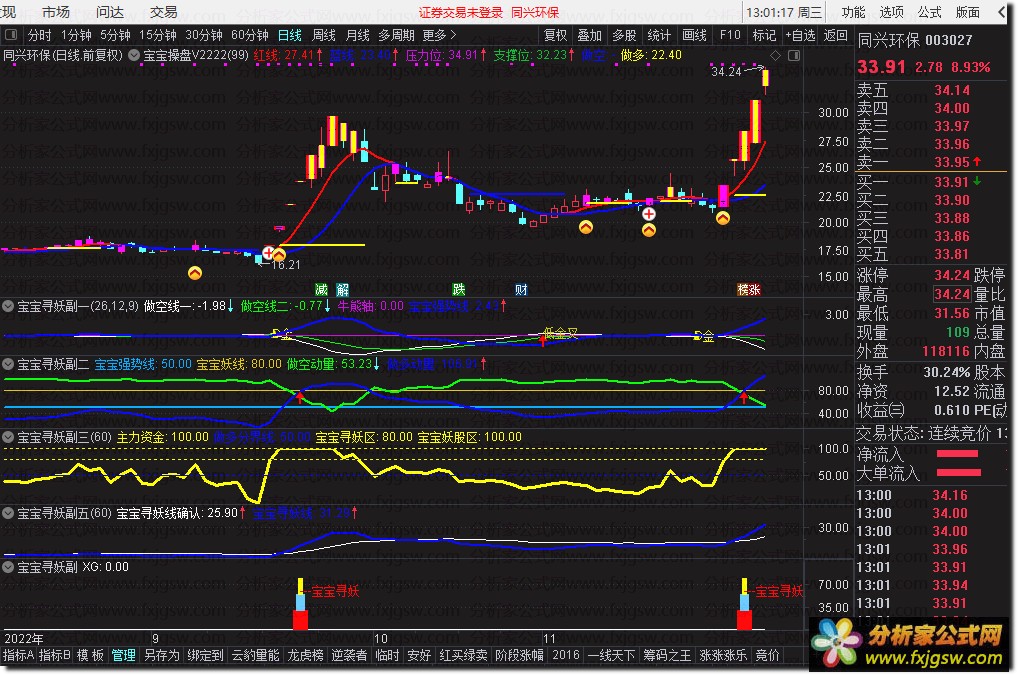The width and height of the screenshot is (1019, 675).
Task: Click the 减 event marker
Action: pos(321,289)
